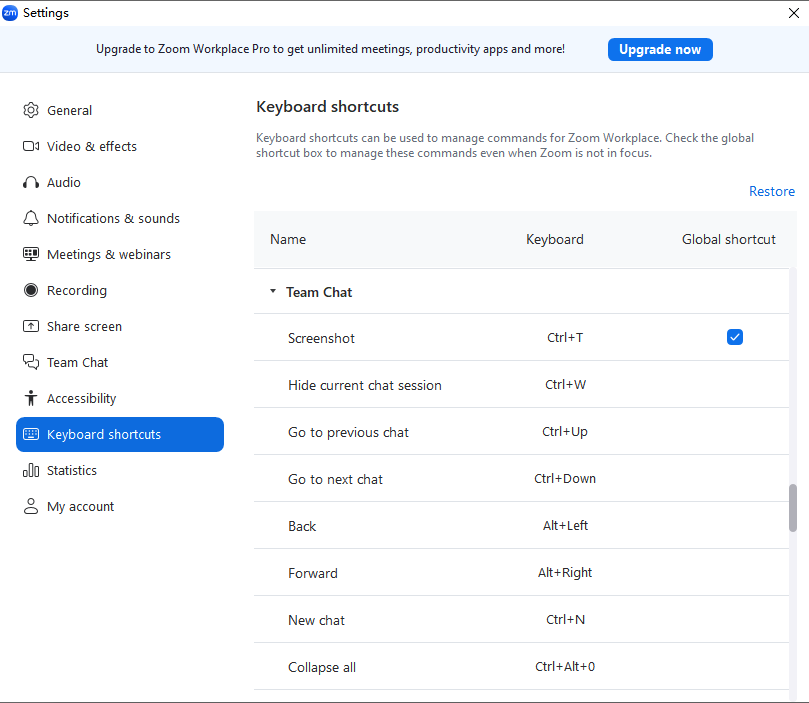Click the Hide current chat session row

click(521, 385)
